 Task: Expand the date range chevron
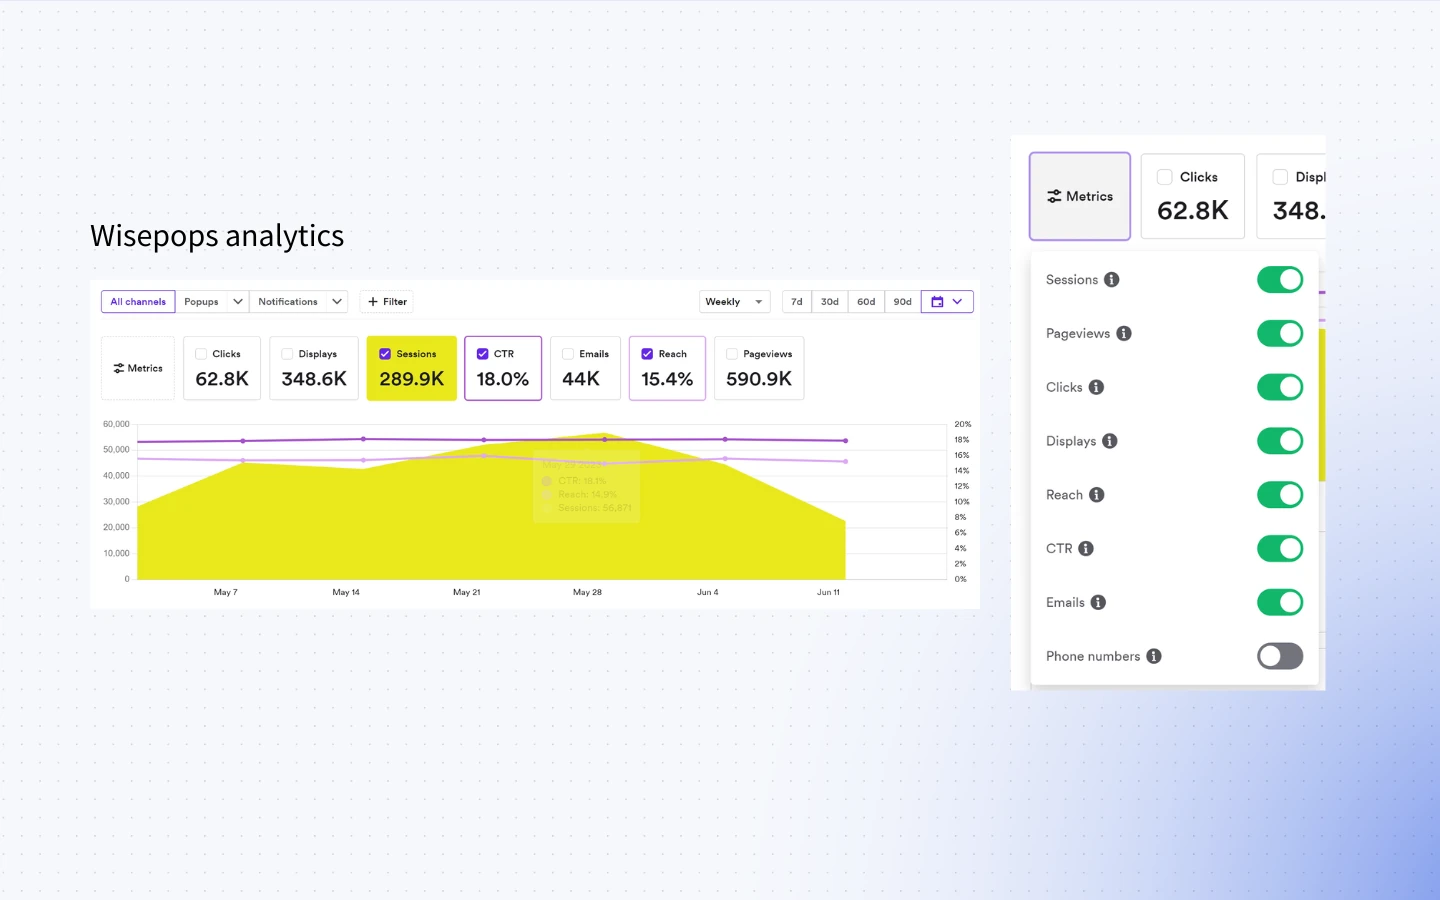pyautogui.click(x=958, y=302)
